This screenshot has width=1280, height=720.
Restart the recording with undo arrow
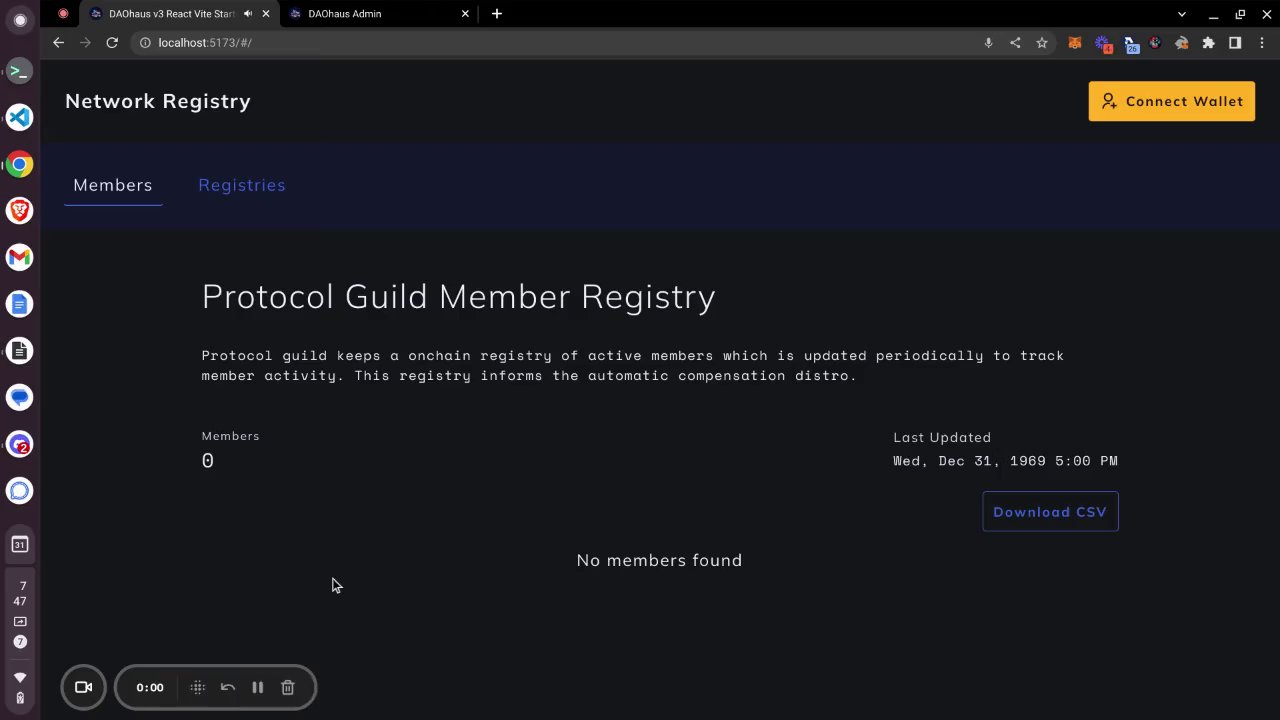pyautogui.click(x=227, y=687)
